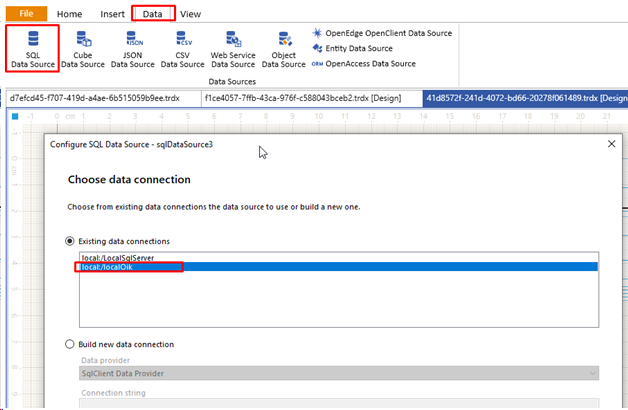The image size is (628, 410).
Task: Select local:/LocalSqlServer connection
Action: 116,258
